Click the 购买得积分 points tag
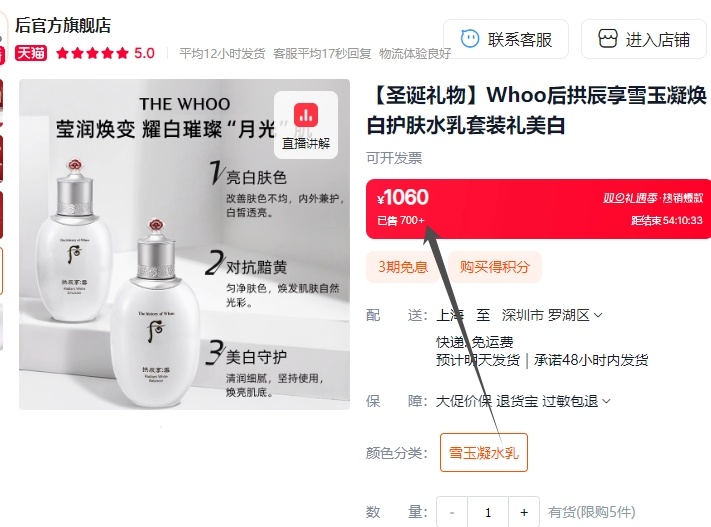This screenshot has width=711, height=527. (x=495, y=267)
